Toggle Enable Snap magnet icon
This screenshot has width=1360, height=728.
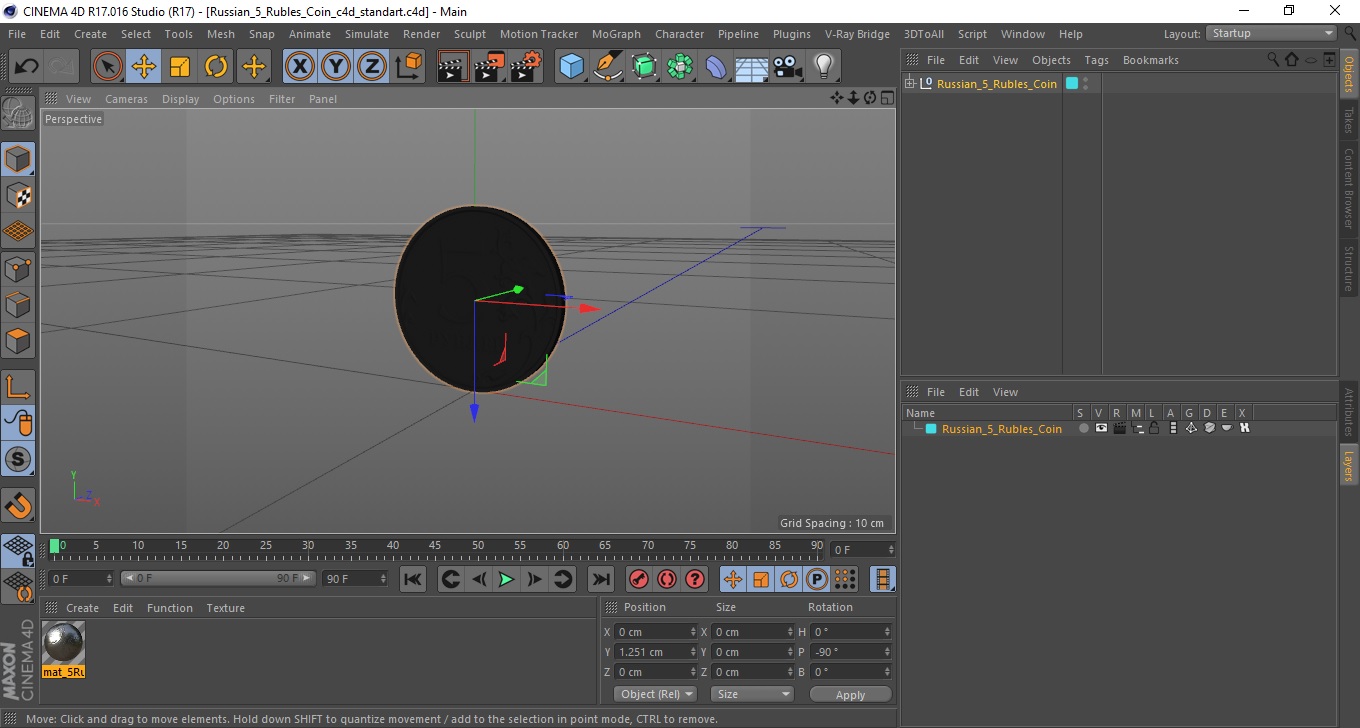click(18, 505)
